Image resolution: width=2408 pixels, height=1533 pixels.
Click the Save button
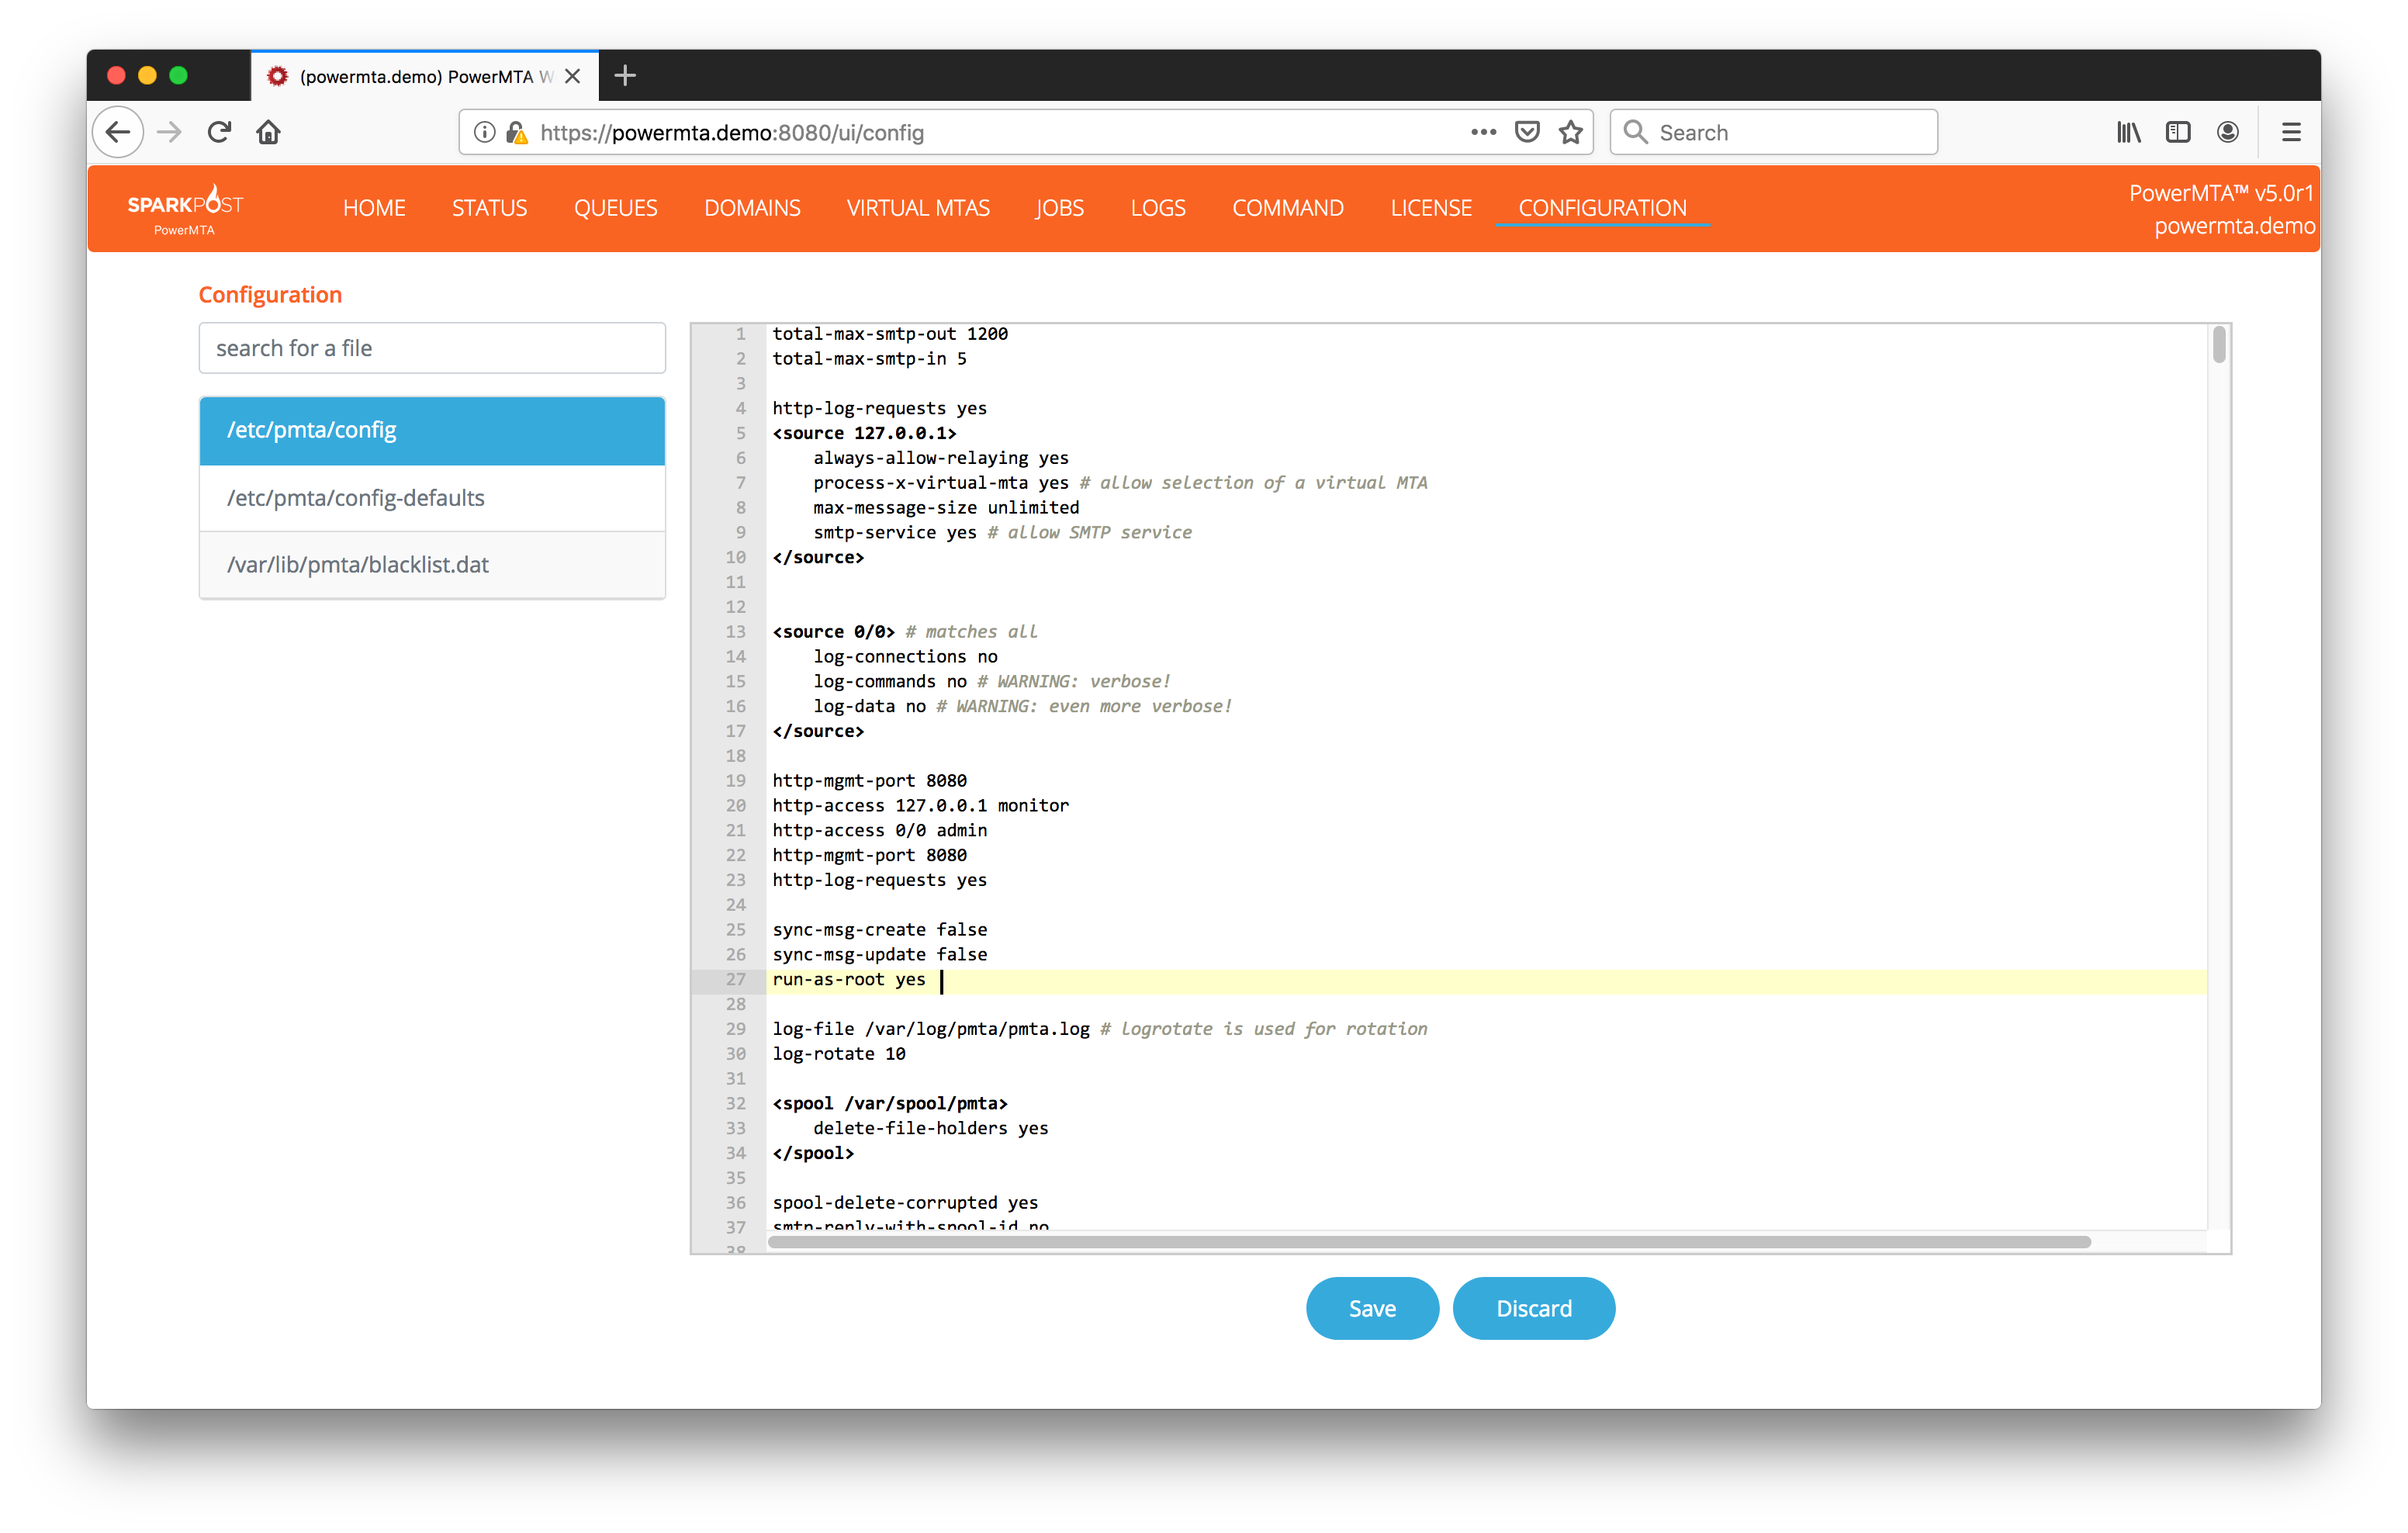coord(1371,1308)
